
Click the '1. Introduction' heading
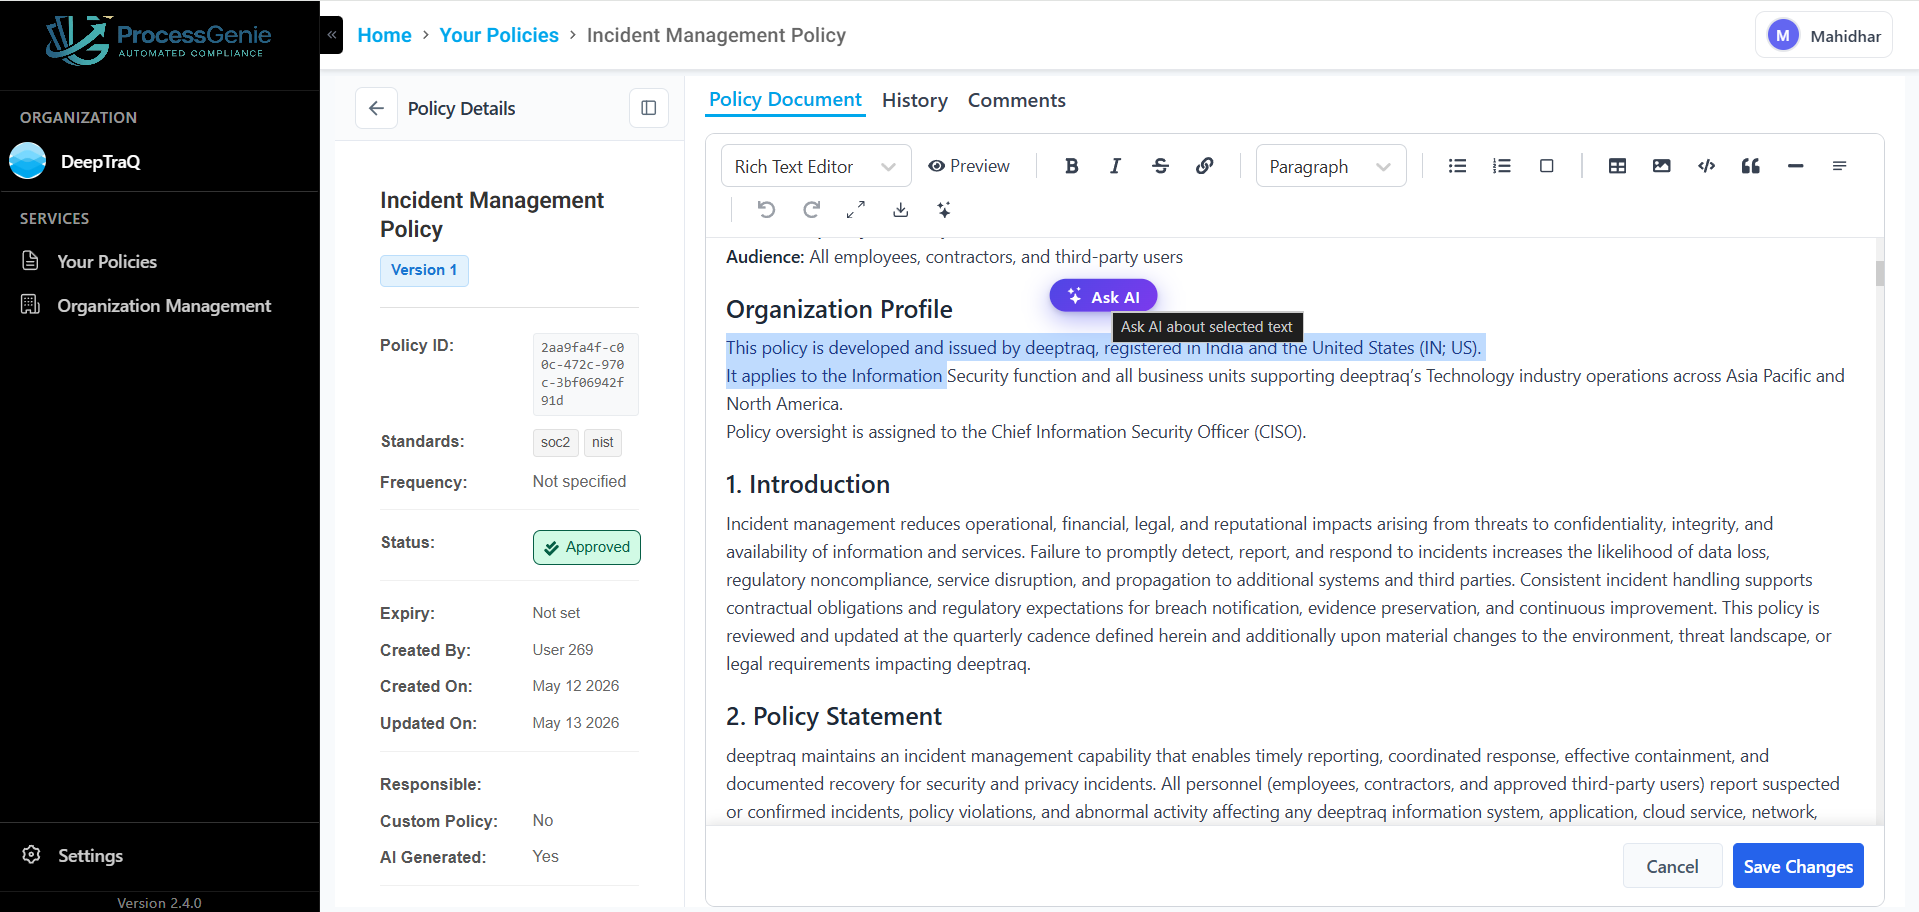tap(808, 484)
